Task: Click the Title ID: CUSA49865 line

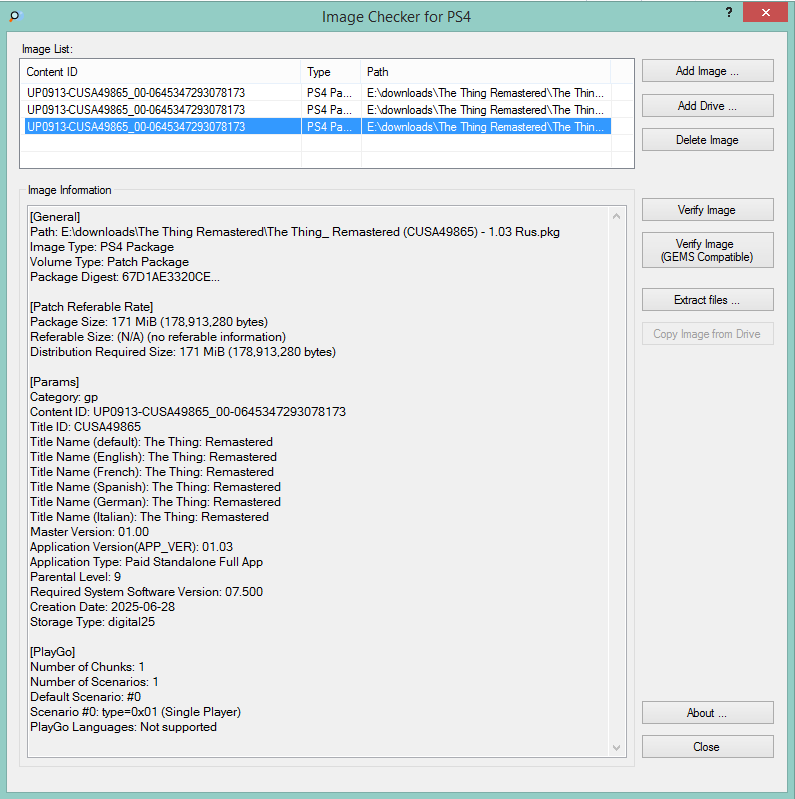Action: click(85, 427)
